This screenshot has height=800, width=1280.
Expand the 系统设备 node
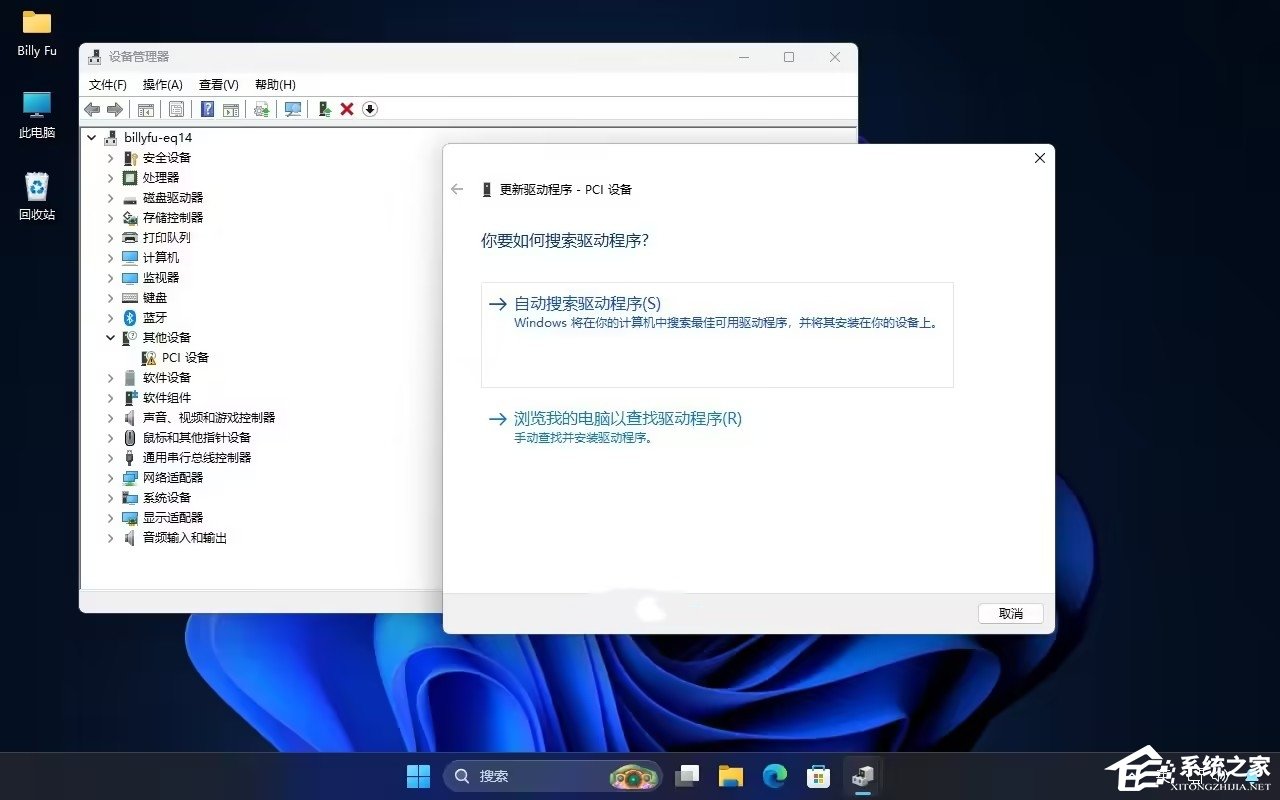click(x=111, y=497)
